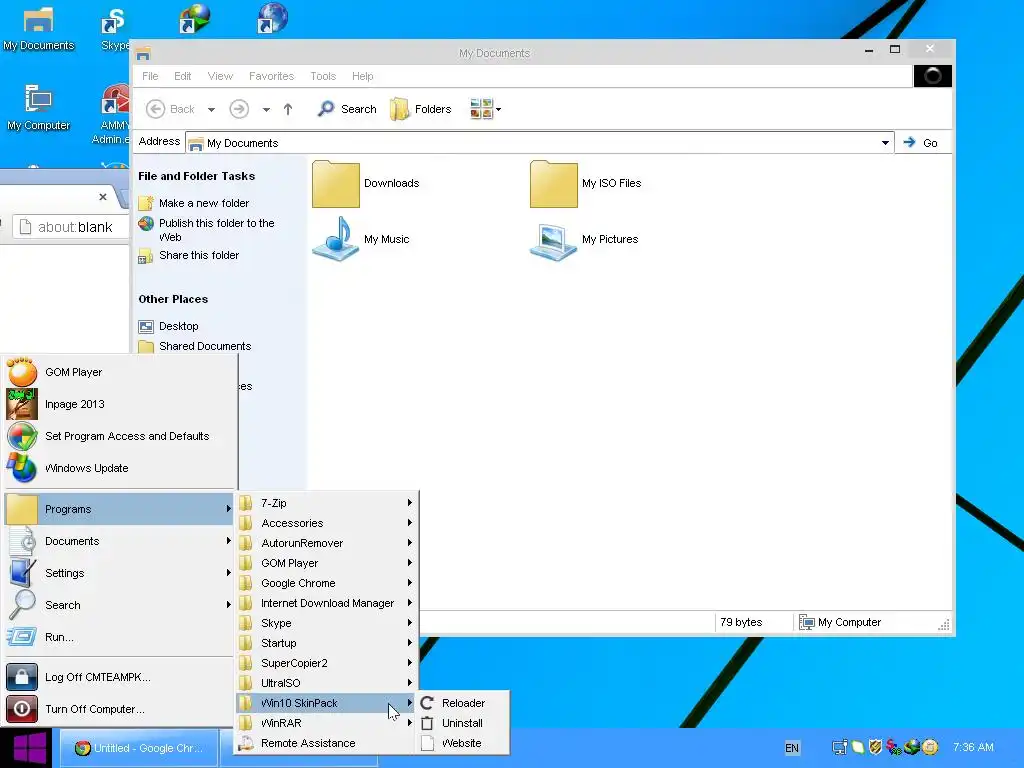Toggle the Folders pane button
Screen dimensions: 1024x768
(x=421, y=109)
